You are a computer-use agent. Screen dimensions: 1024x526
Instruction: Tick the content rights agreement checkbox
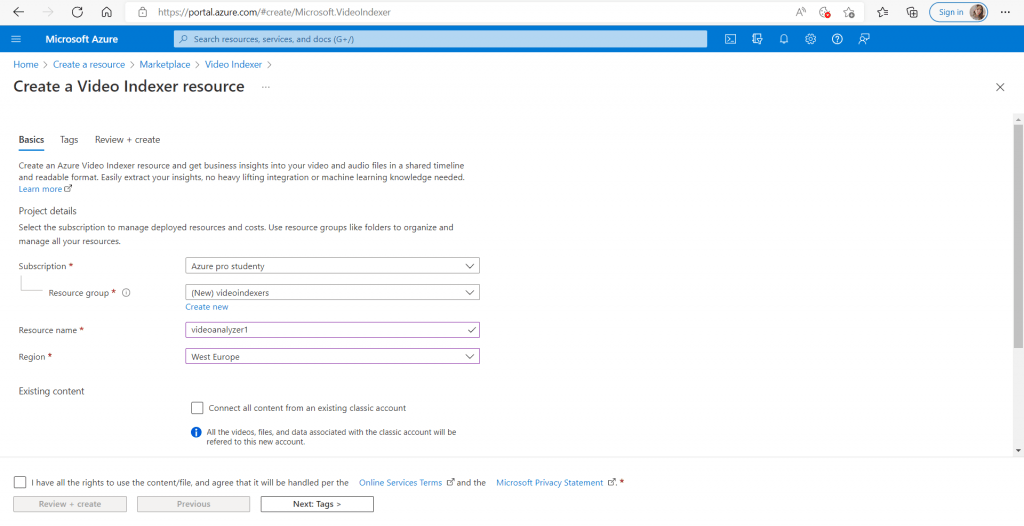[x=20, y=482]
